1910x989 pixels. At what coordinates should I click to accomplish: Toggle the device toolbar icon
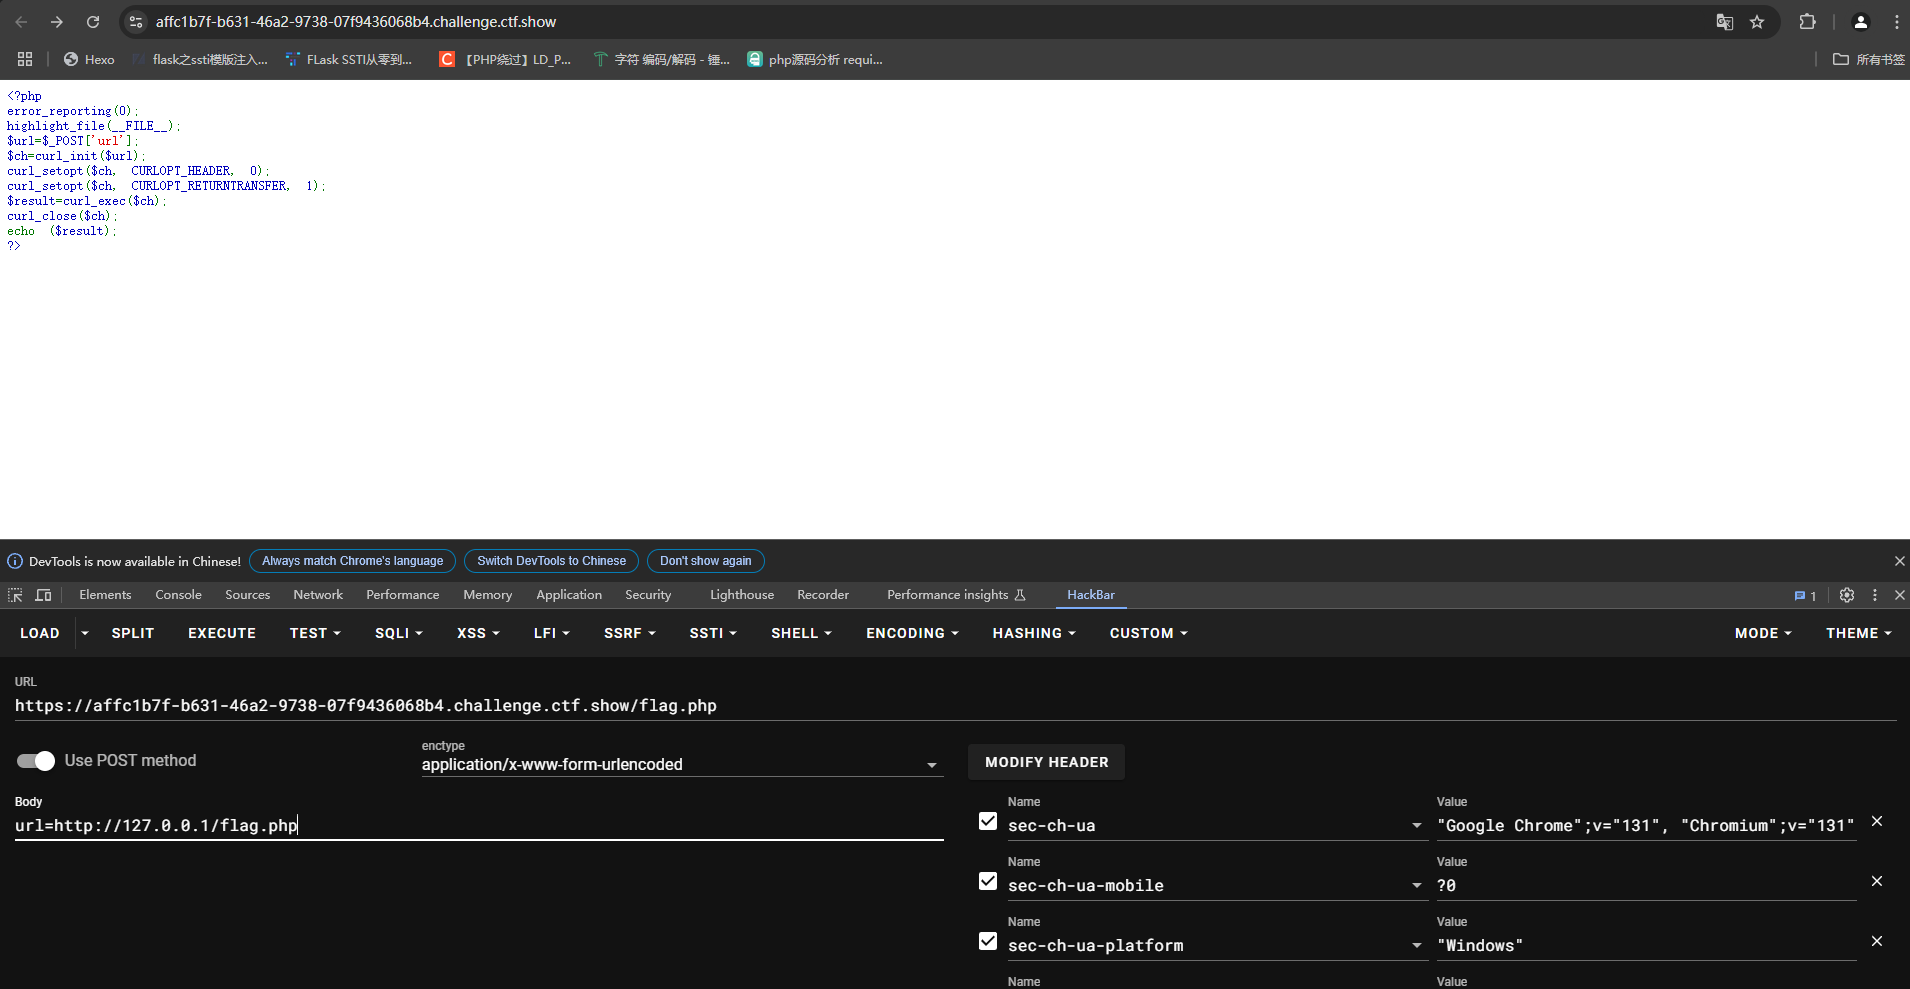(x=43, y=595)
